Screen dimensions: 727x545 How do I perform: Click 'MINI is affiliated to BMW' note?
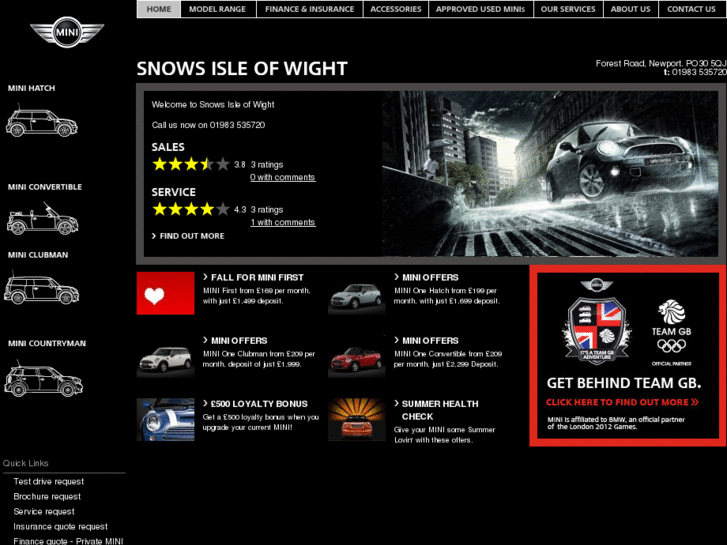pos(616,423)
